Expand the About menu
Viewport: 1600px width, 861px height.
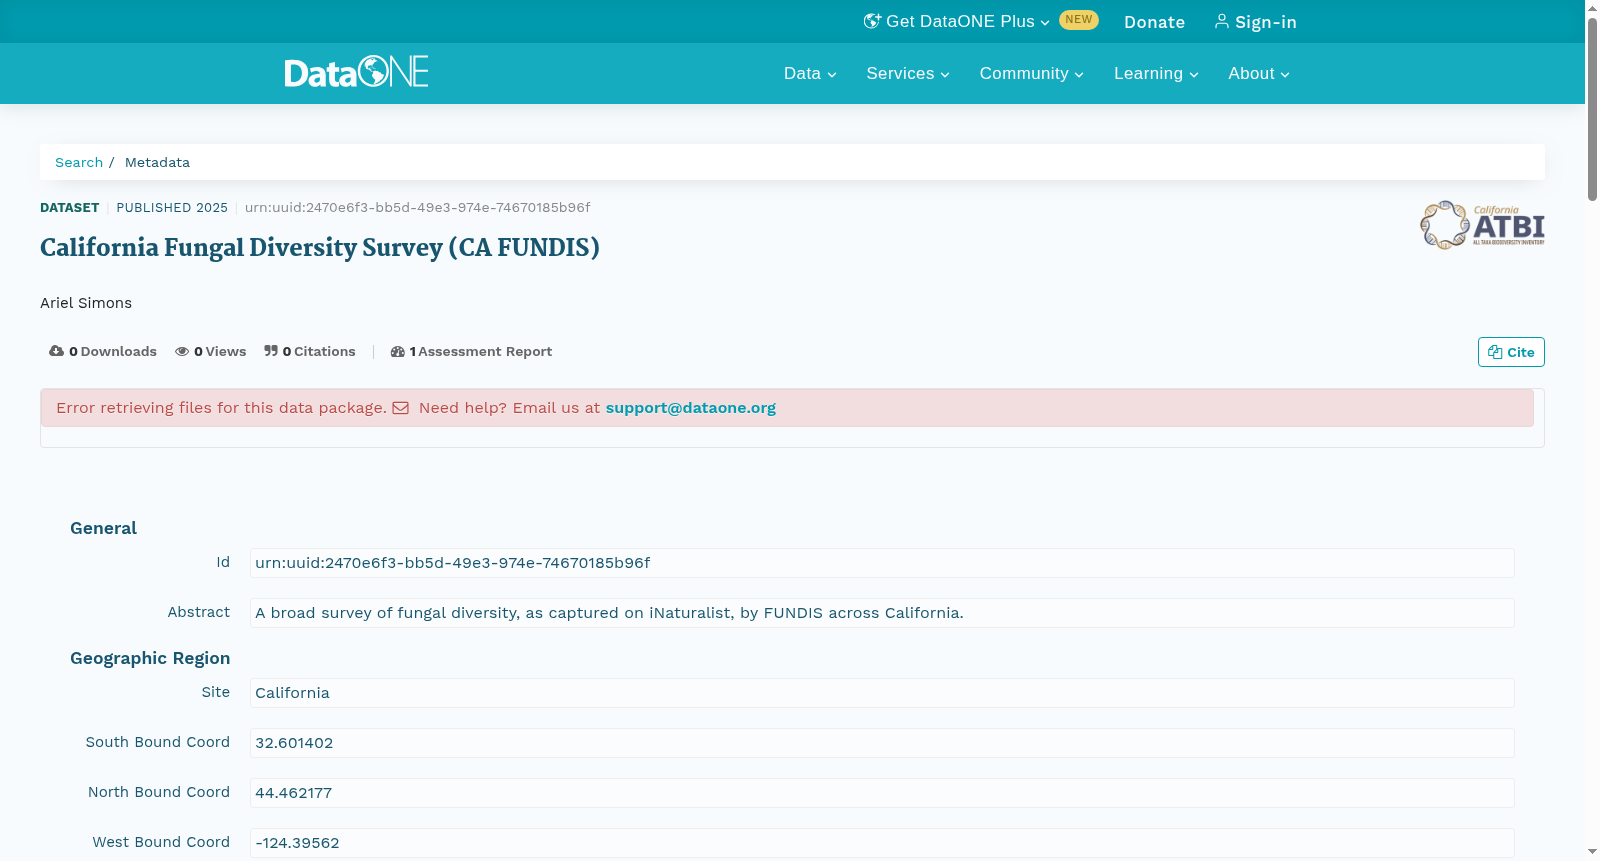pos(1259,74)
